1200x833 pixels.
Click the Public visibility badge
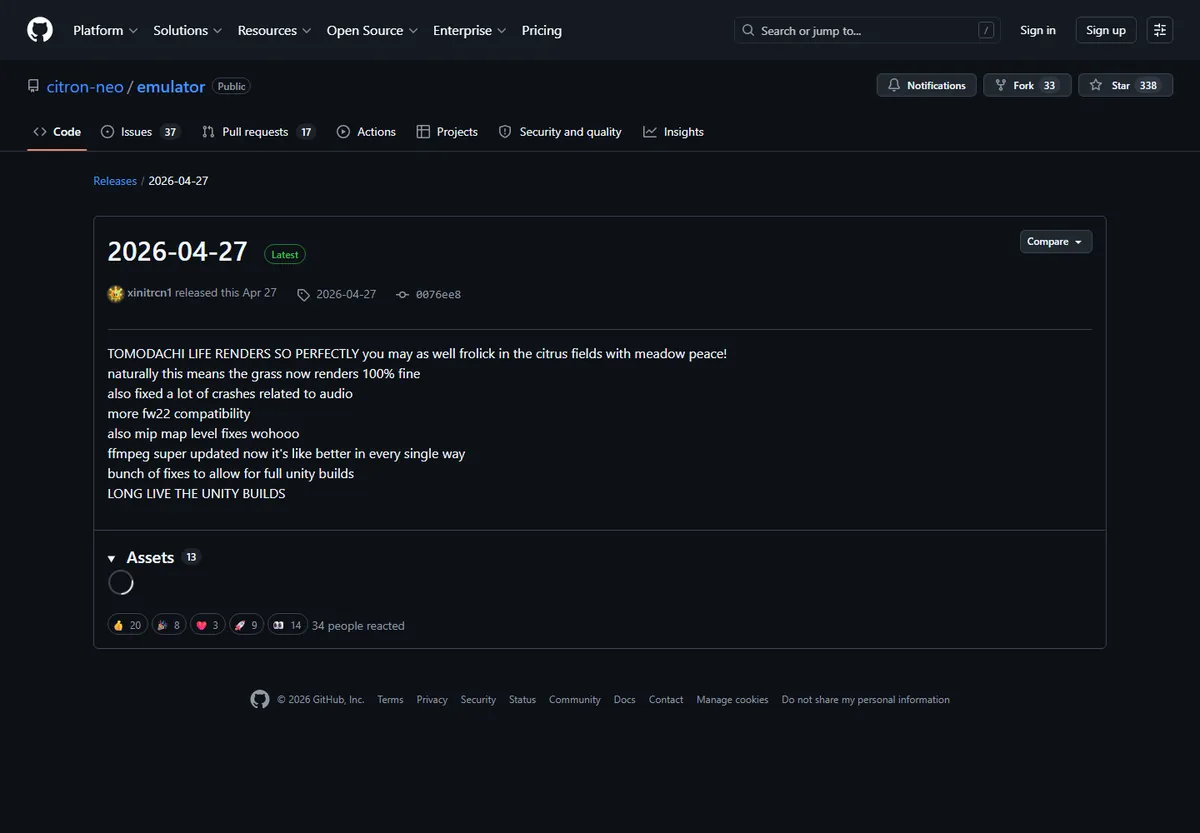(x=232, y=86)
